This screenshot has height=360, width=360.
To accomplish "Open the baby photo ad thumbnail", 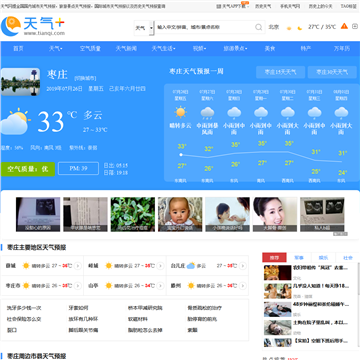I will (180, 214).
